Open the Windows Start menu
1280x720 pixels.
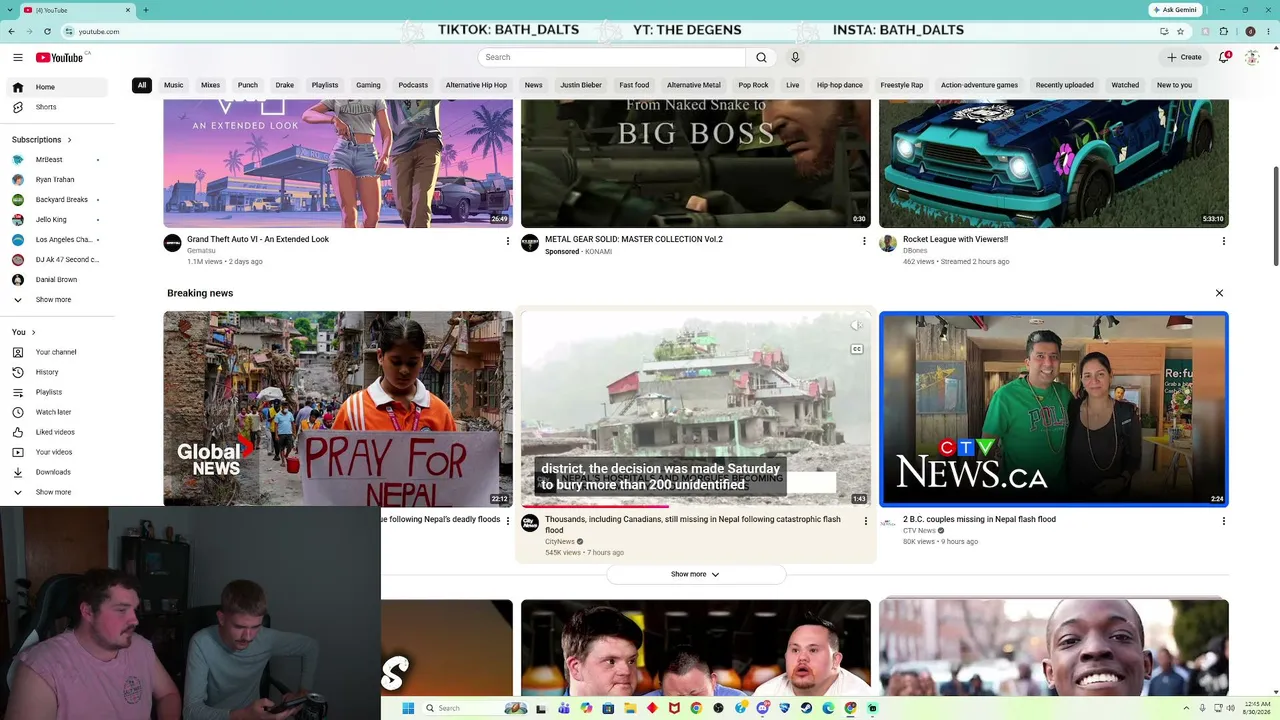408,708
